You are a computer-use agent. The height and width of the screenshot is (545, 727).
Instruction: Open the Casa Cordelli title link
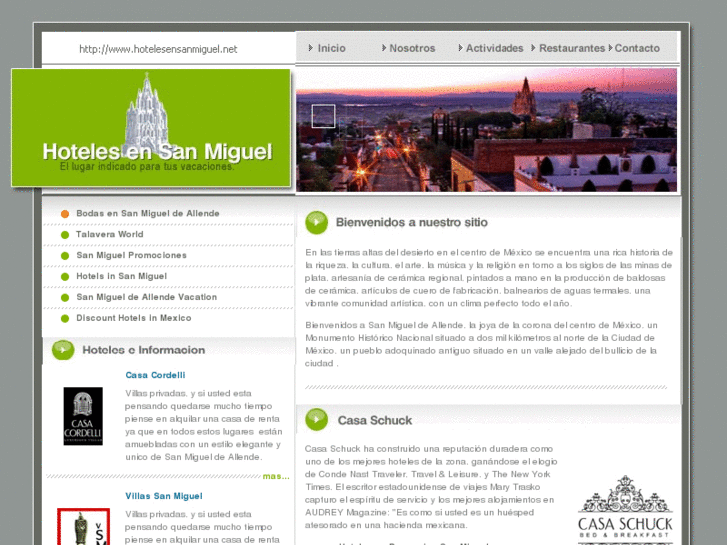coord(155,375)
